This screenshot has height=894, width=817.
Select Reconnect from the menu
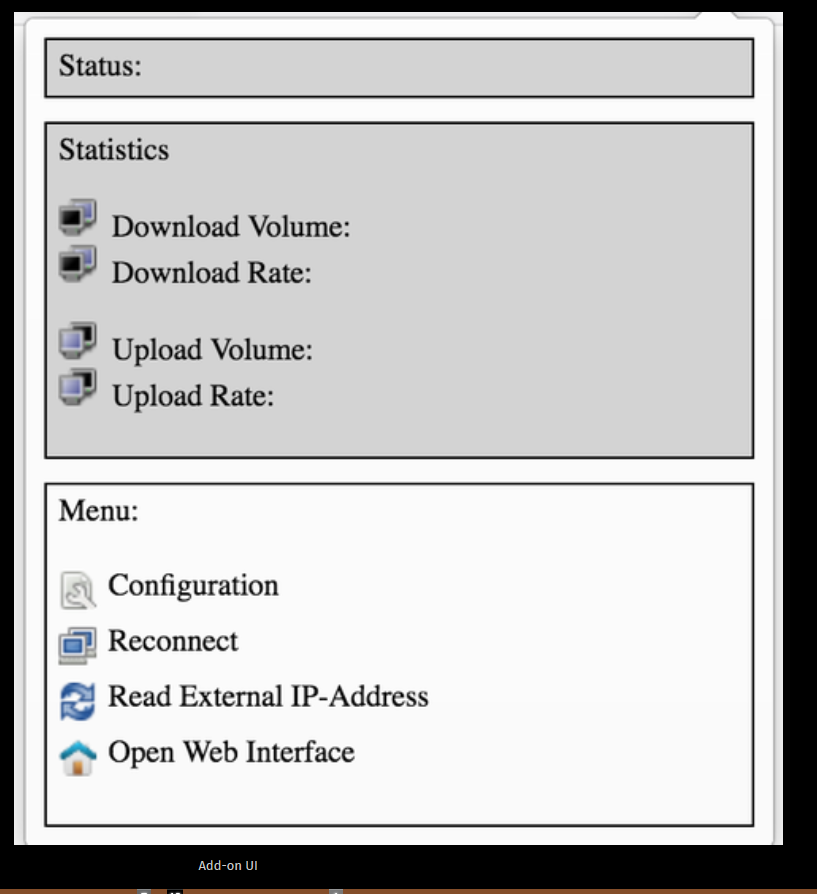click(173, 641)
